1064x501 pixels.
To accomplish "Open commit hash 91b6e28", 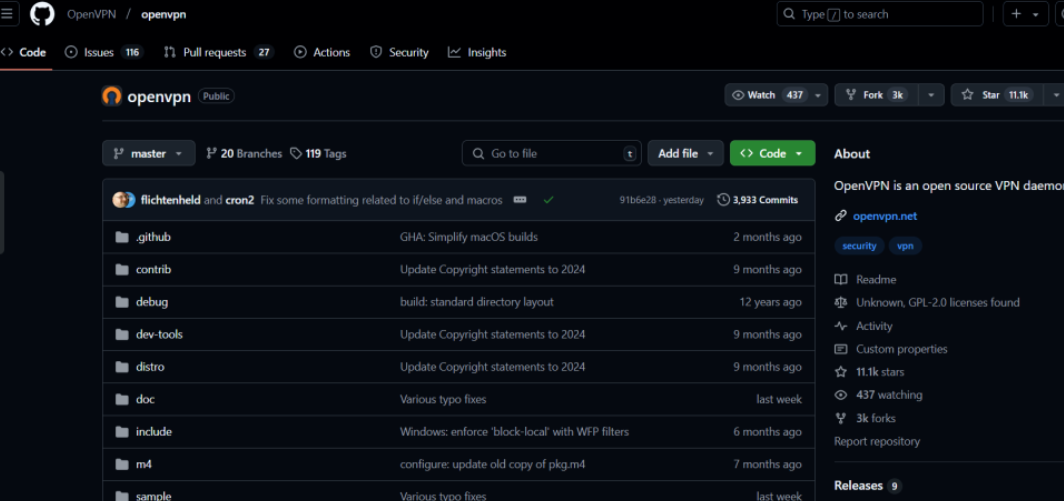I will pyautogui.click(x=639, y=200).
